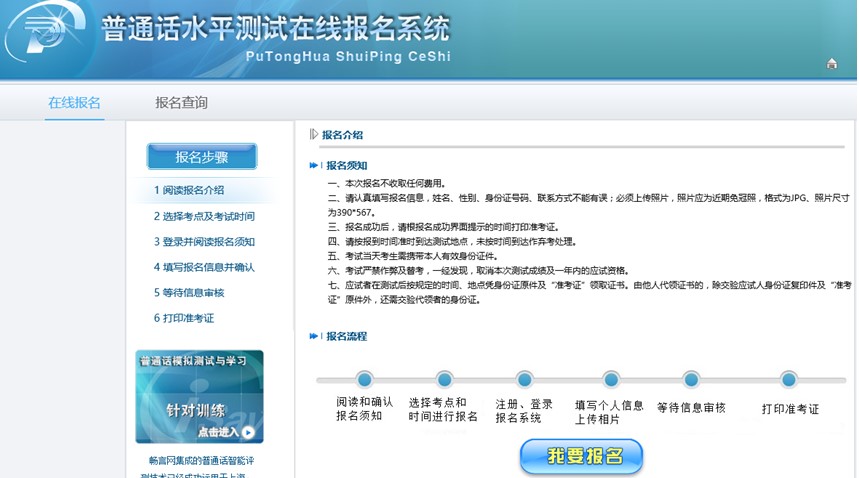Switch to the 在线报名 tab
The width and height of the screenshot is (859, 478).
pos(74,103)
